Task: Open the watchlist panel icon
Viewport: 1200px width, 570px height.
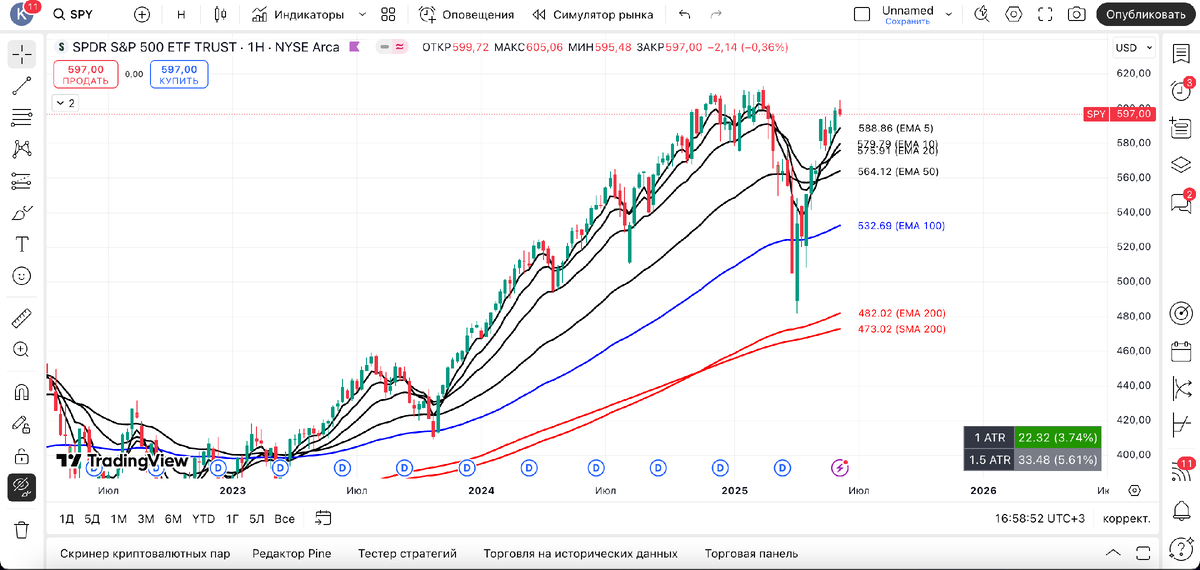Action: (x=1181, y=54)
